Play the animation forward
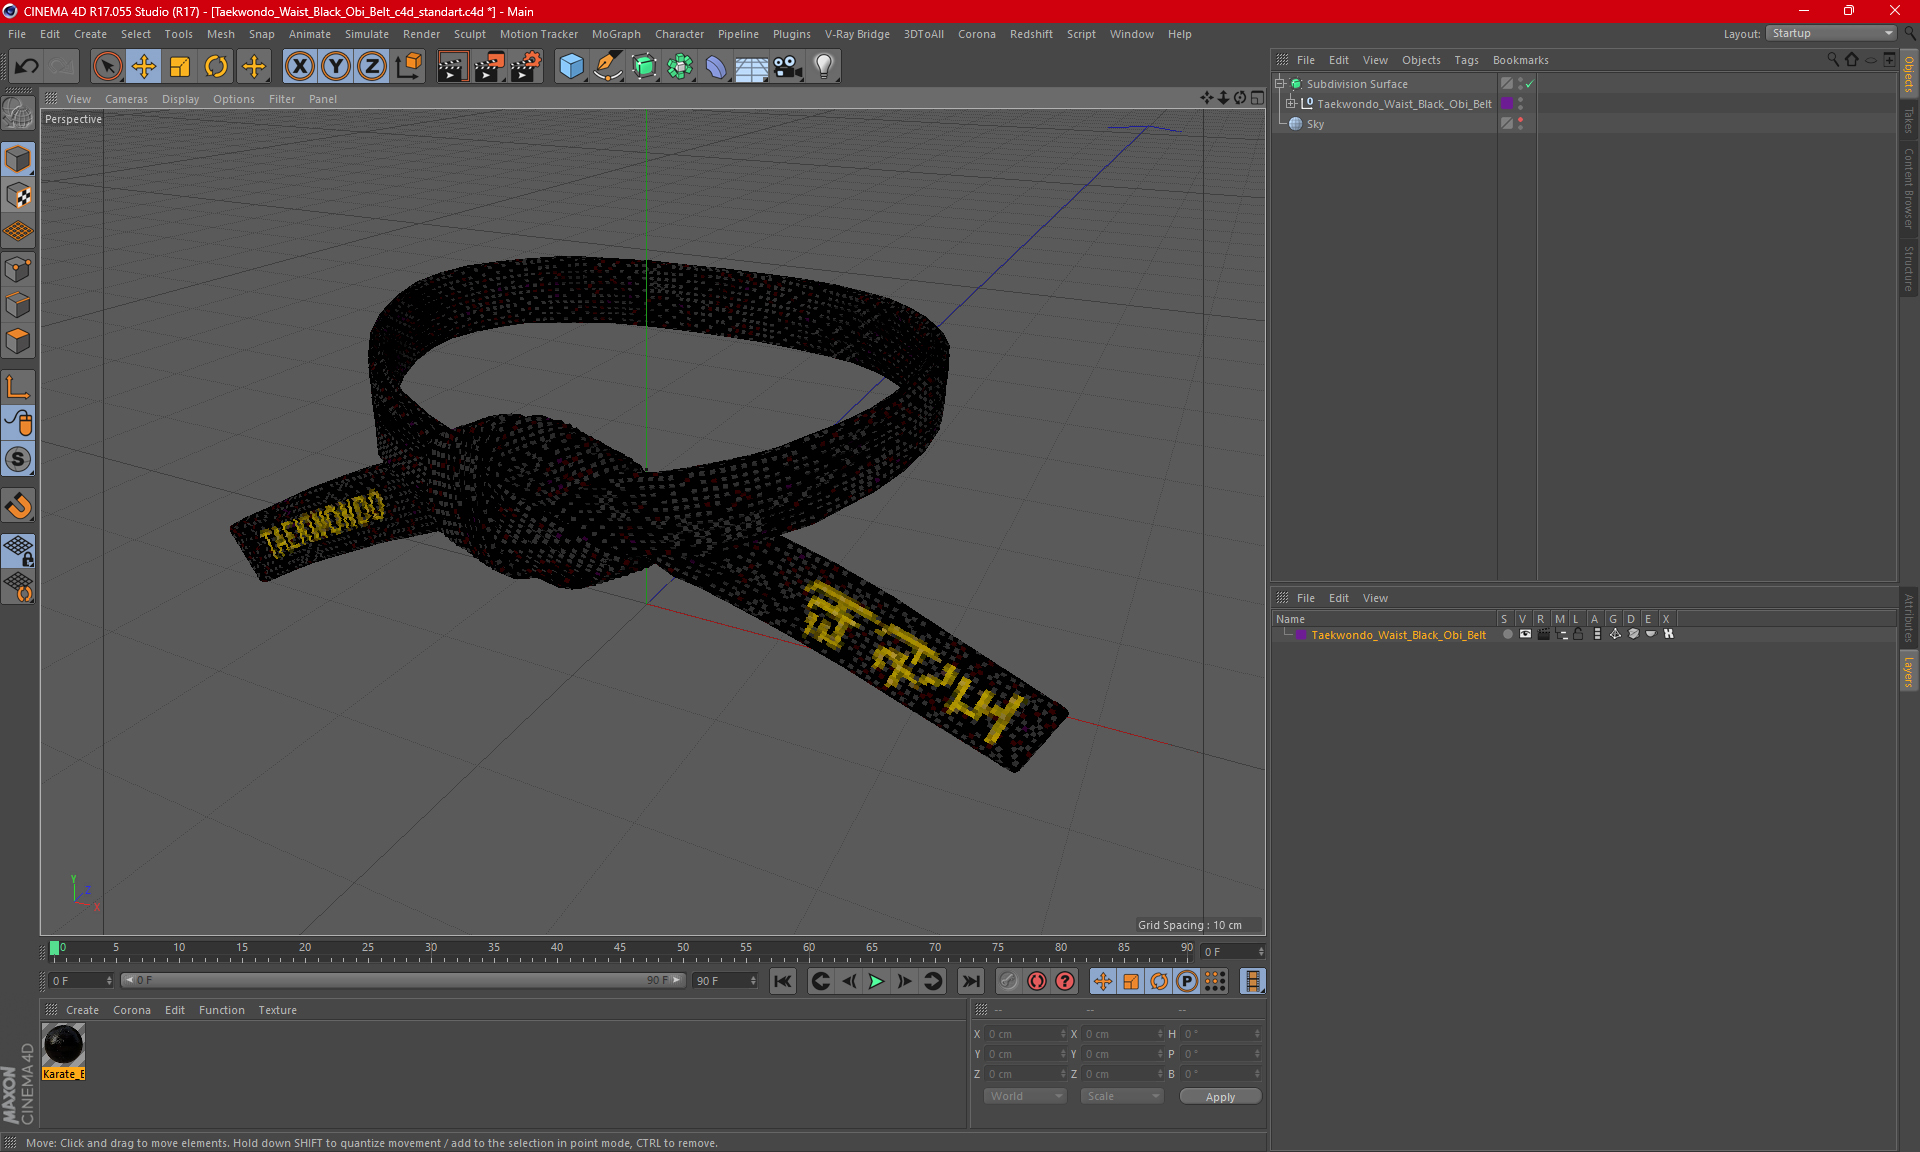This screenshot has width=1920, height=1152. tap(876, 982)
